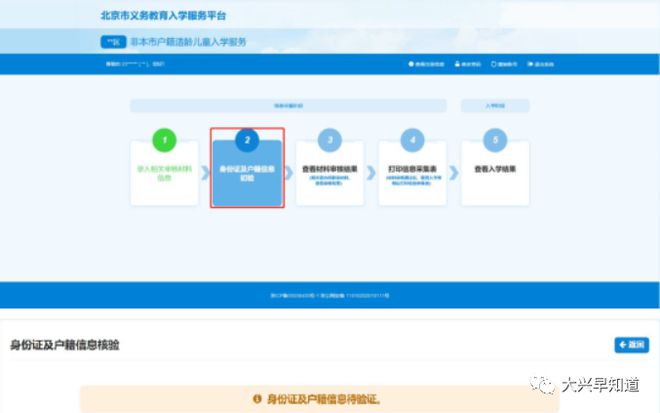
Task: Click the 北京市义务教育入学服务平台 site title
Action: 163,16
